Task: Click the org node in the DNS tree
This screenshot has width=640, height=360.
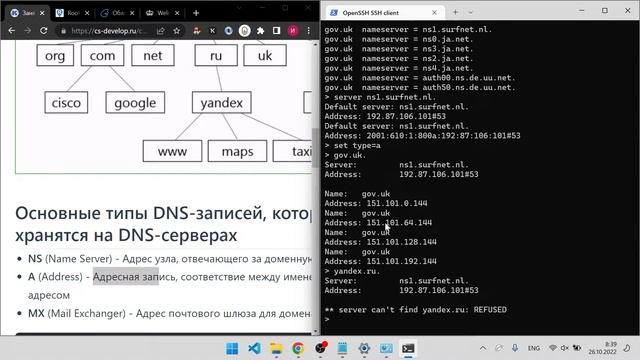Action: tap(55, 55)
